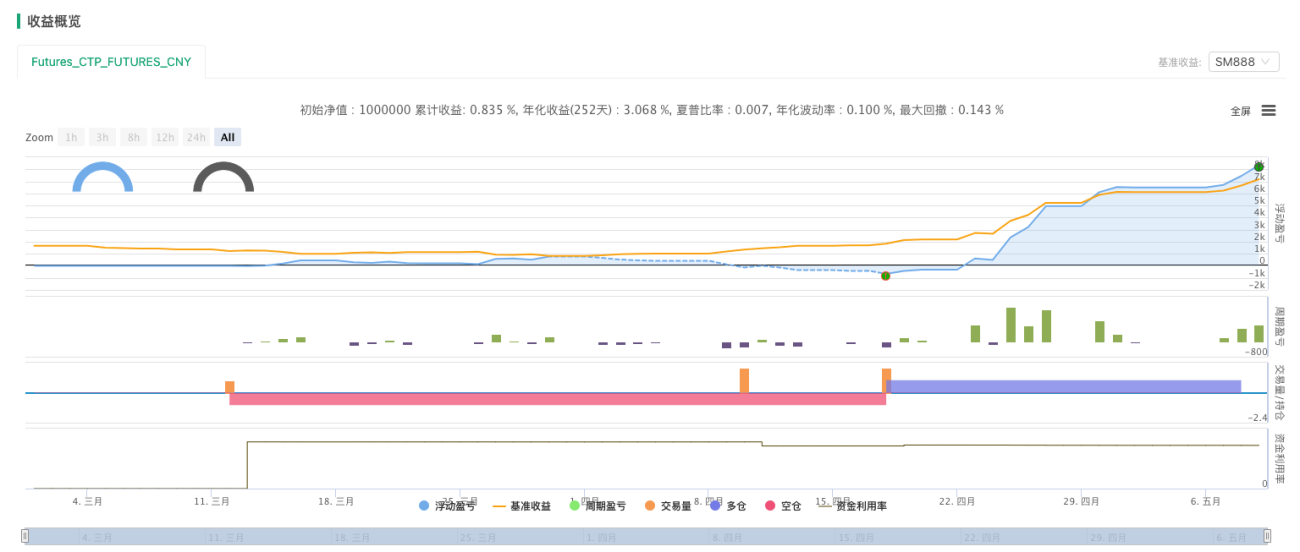
Task: Click the left navigator range handle
Action: pyautogui.click(x=26, y=537)
